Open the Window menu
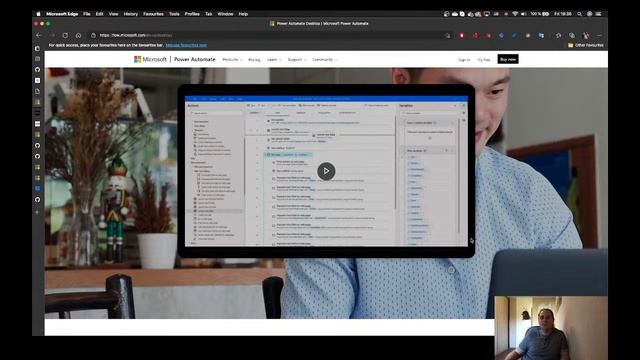The image size is (640, 360). click(x=225, y=14)
